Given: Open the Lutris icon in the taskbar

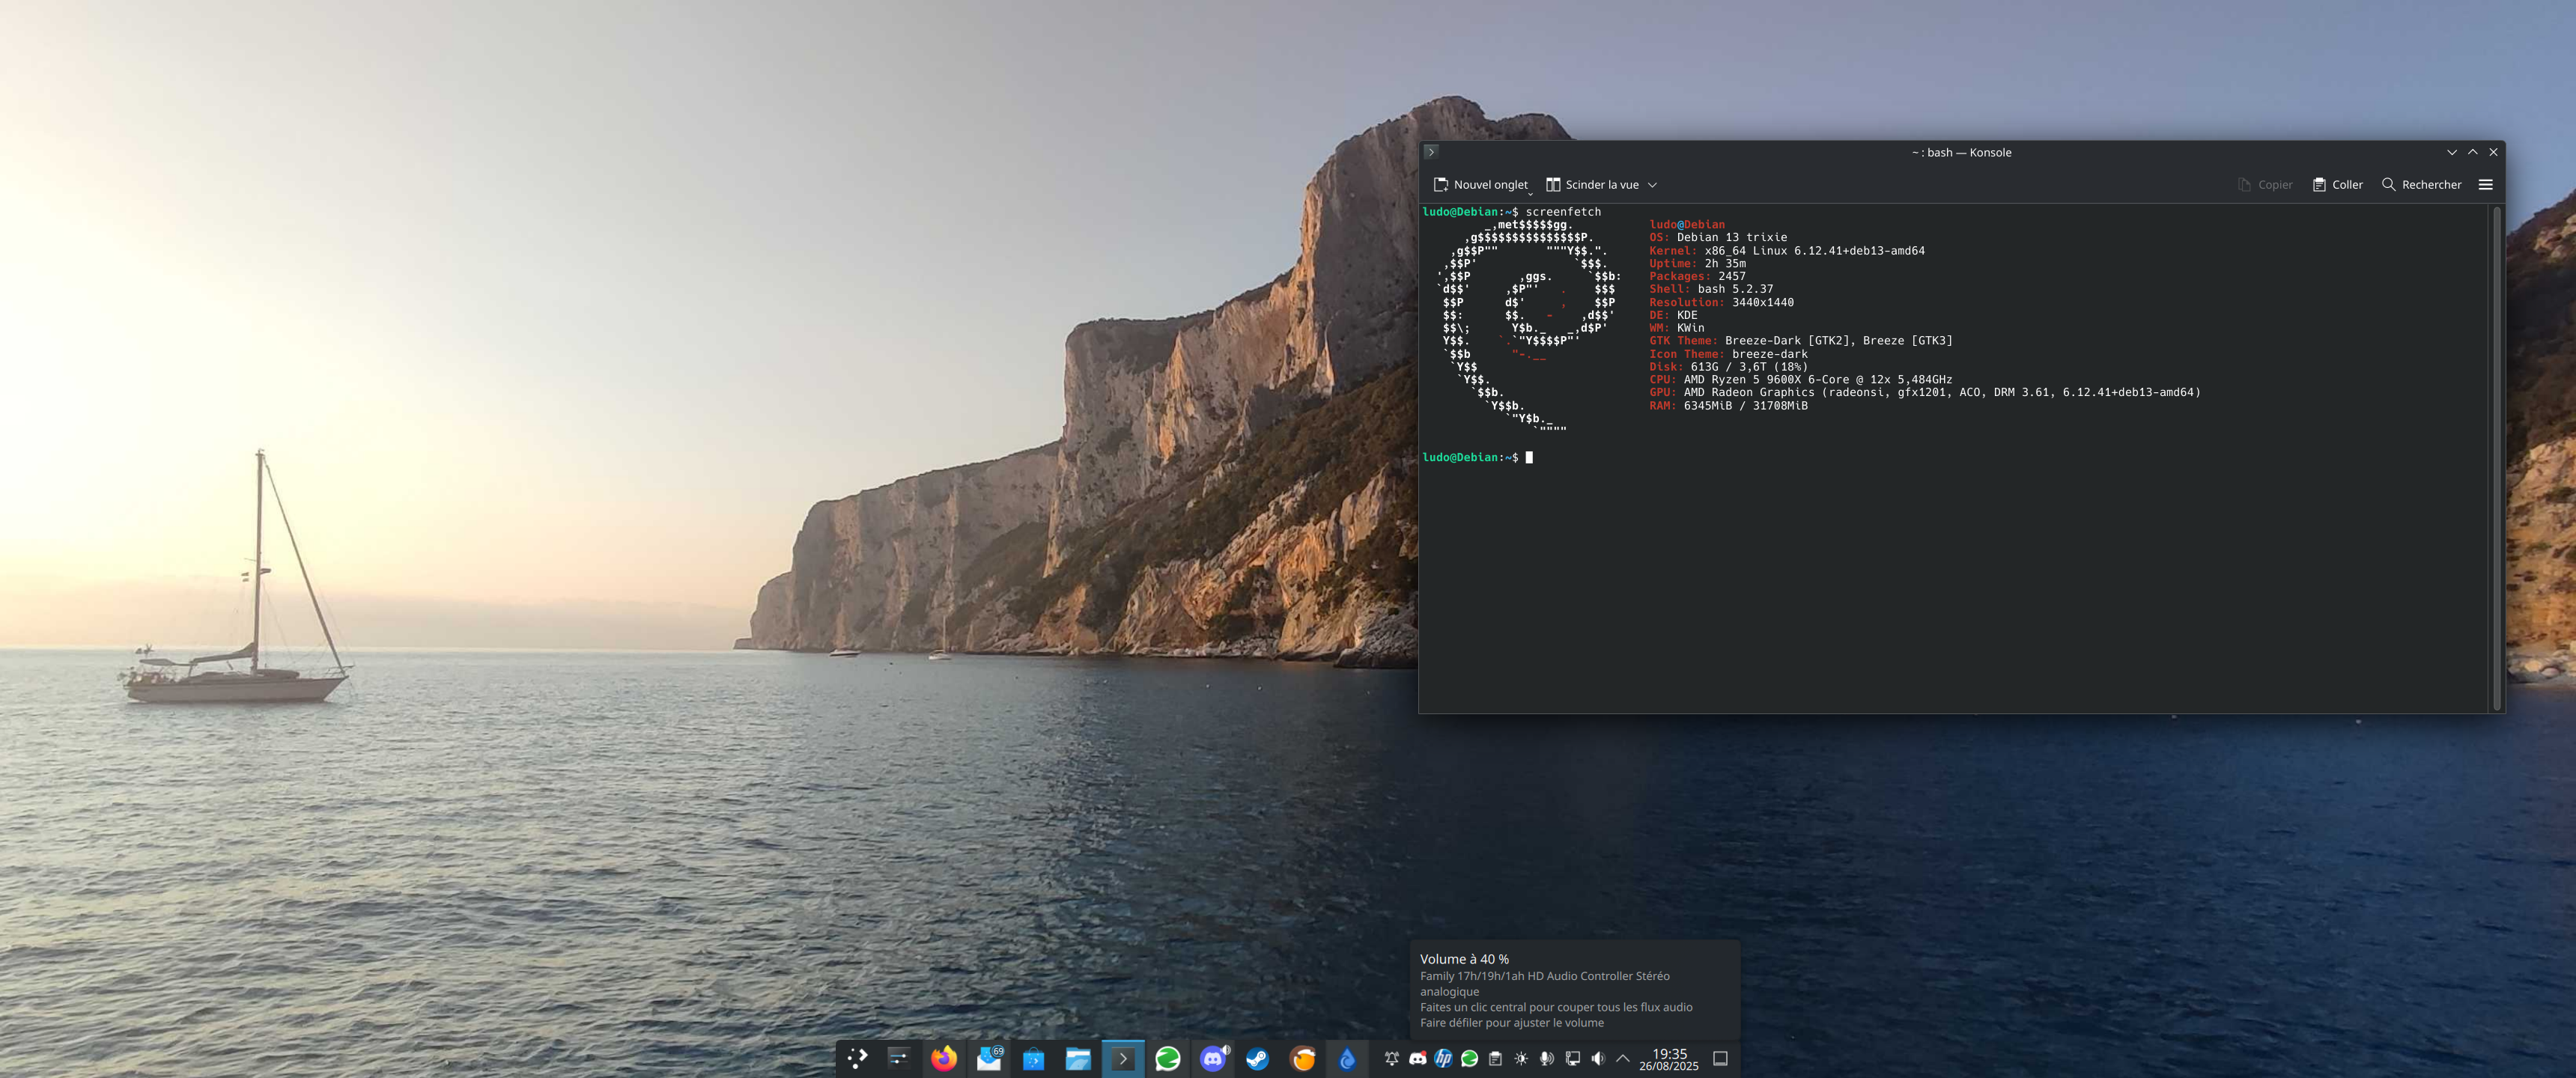Looking at the screenshot, I should [1302, 1058].
